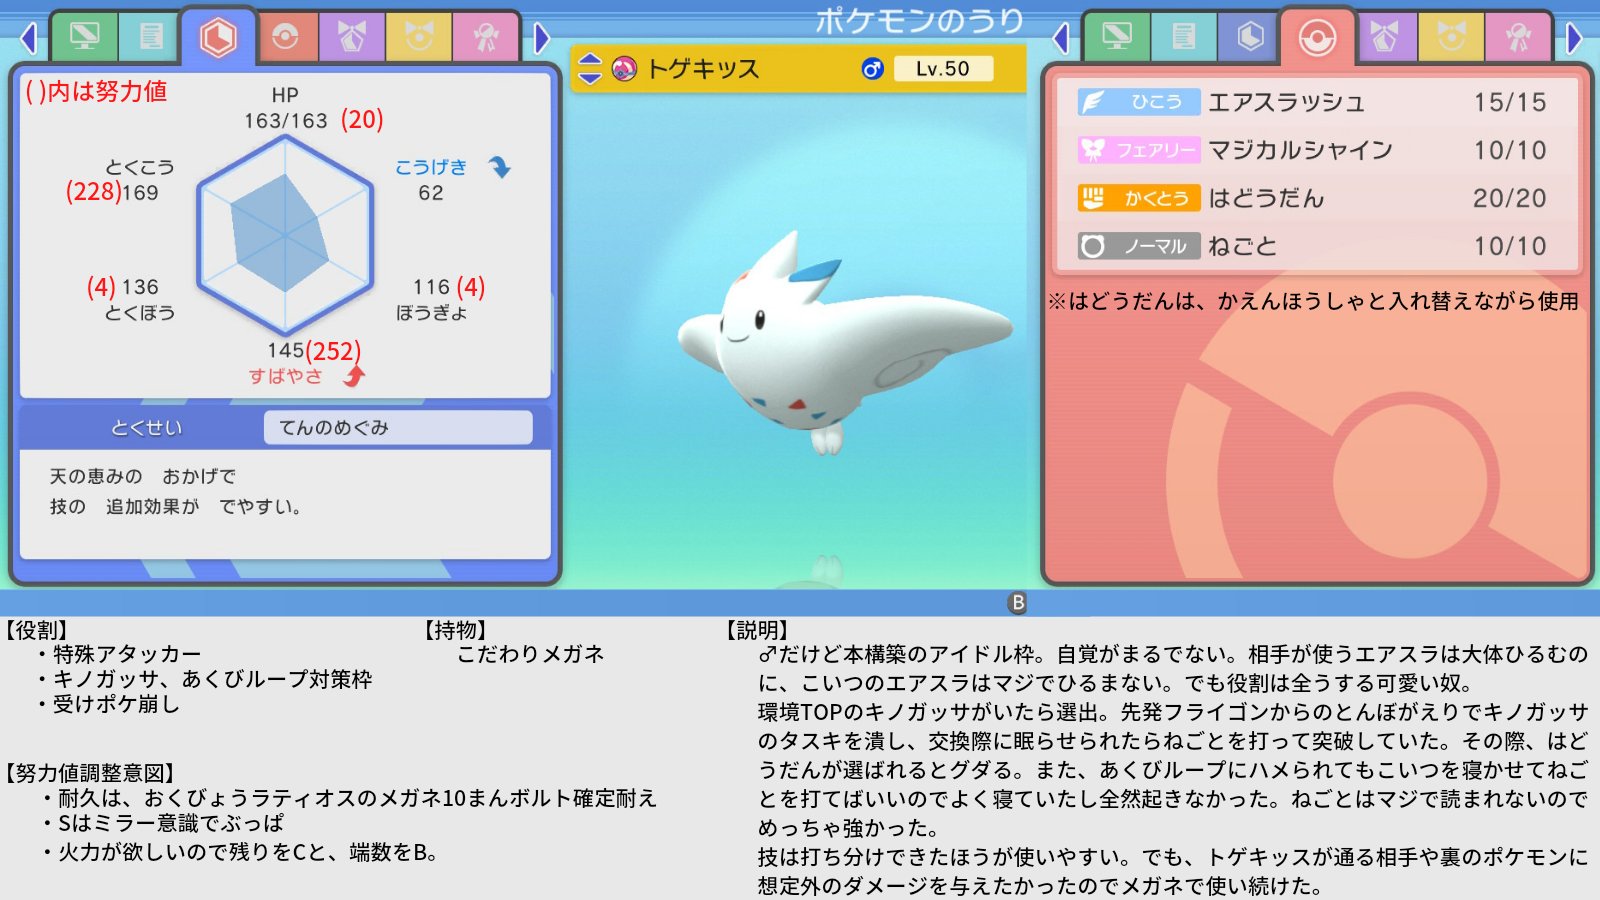The width and height of the screenshot is (1600, 900).
Task: Select the left panel stats hexagon tab
Action: [x=218, y=37]
